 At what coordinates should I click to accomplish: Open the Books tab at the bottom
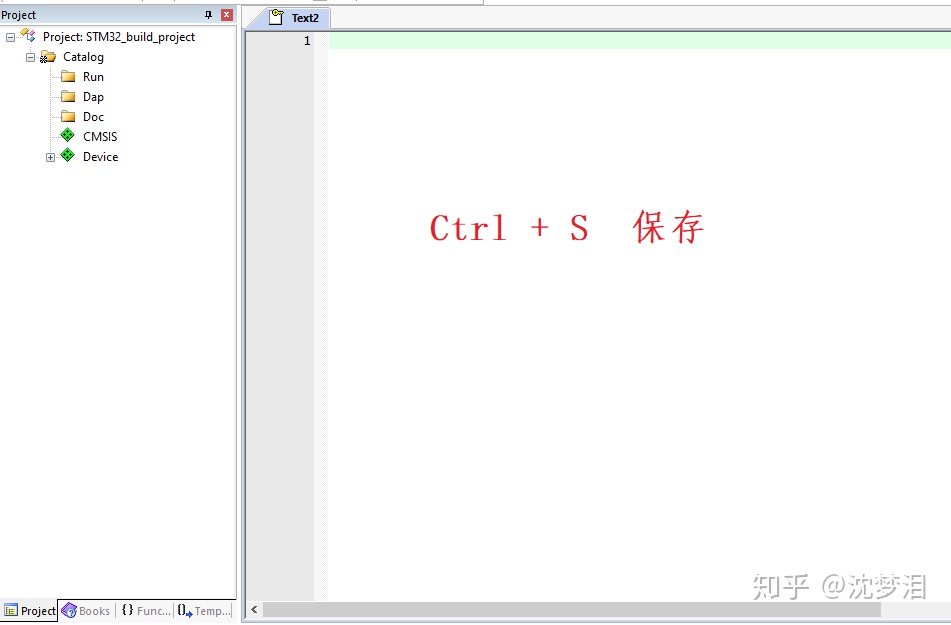pyautogui.click(x=87, y=610)
